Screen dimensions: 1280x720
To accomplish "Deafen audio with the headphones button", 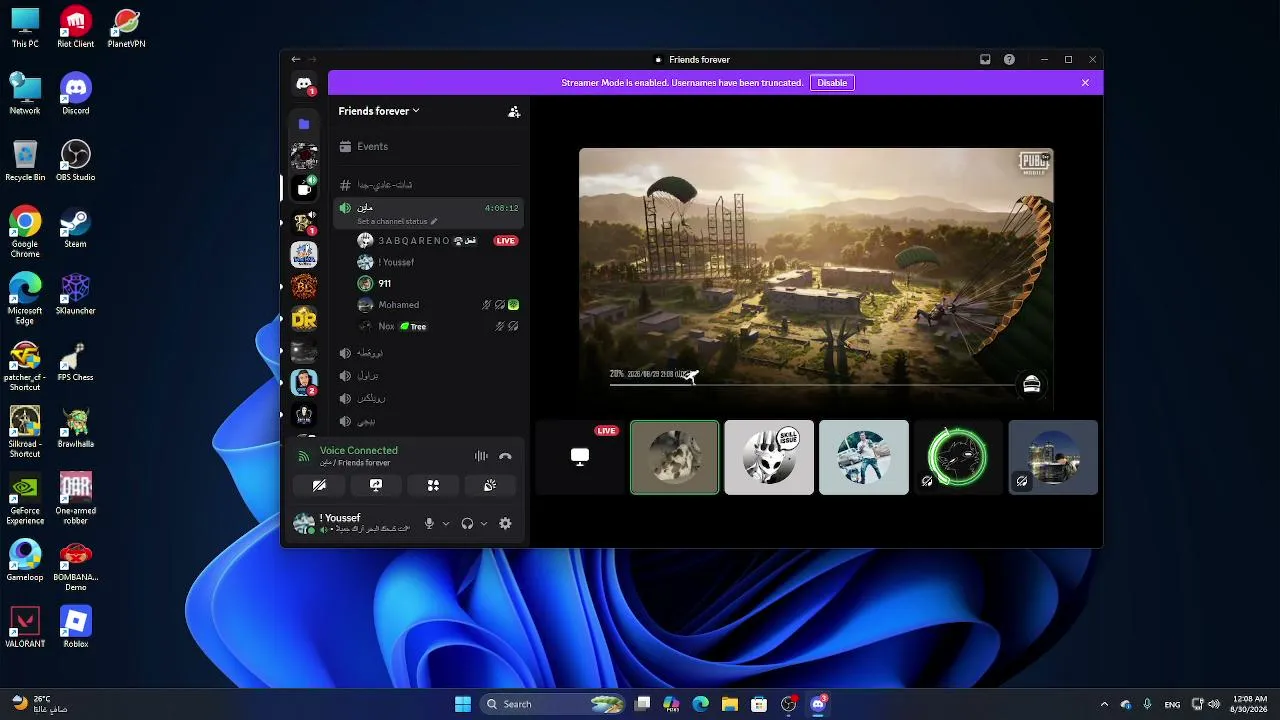I will coord(467,523).
